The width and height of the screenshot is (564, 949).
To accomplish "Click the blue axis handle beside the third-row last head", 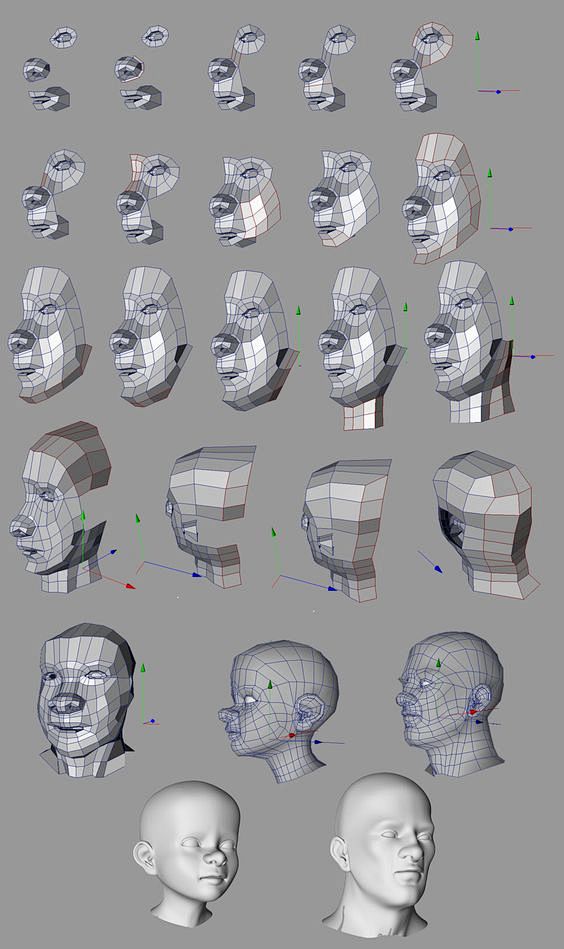I will tap(533, 356).
